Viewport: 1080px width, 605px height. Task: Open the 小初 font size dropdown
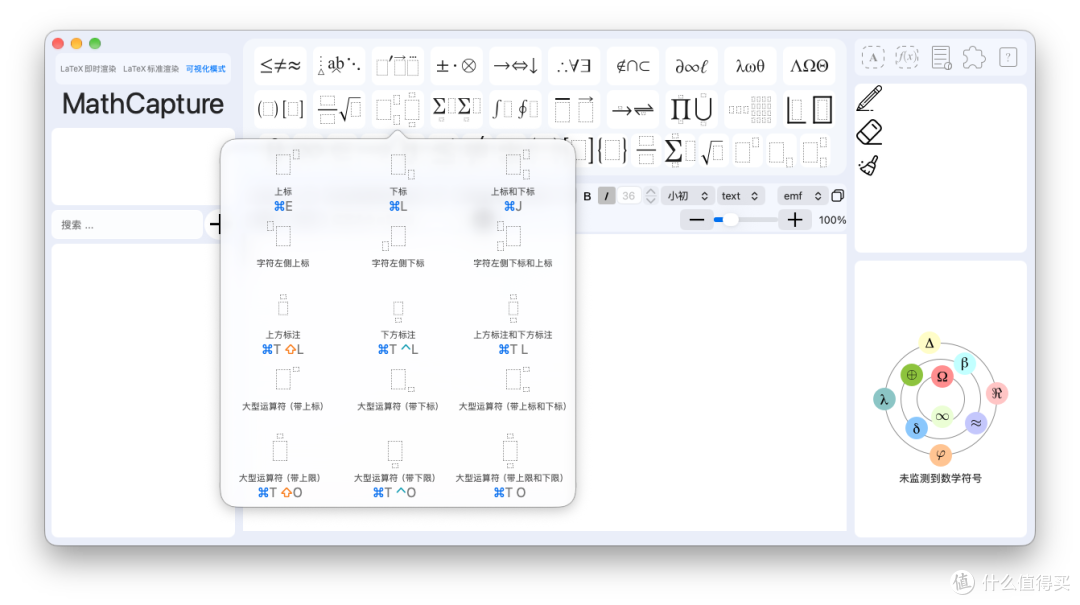[687, 196]
